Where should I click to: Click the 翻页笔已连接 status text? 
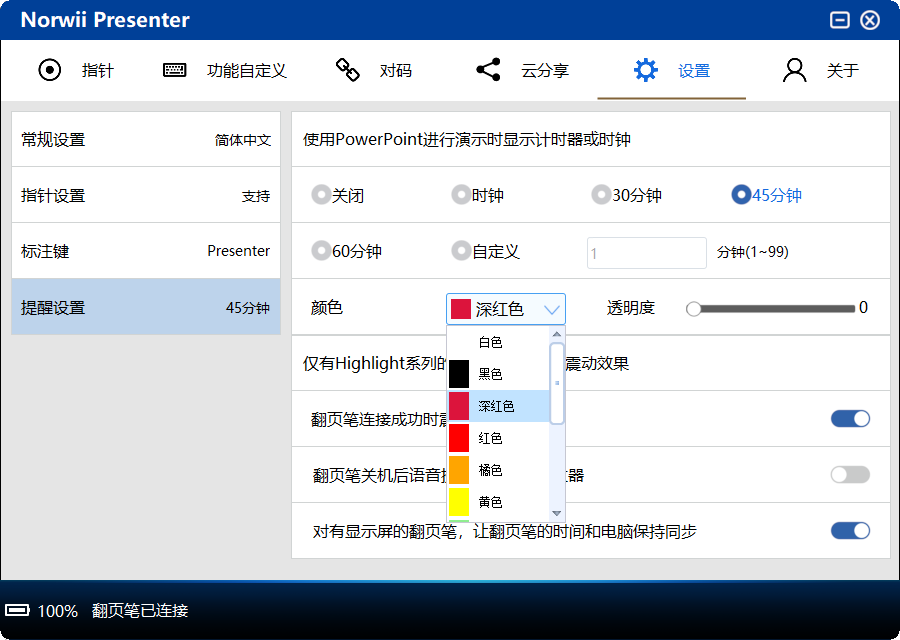140,610
